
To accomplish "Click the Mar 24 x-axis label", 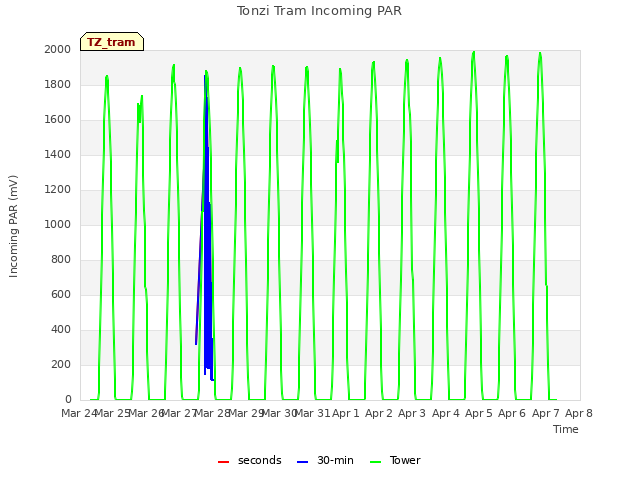I will tap(79, 413).
